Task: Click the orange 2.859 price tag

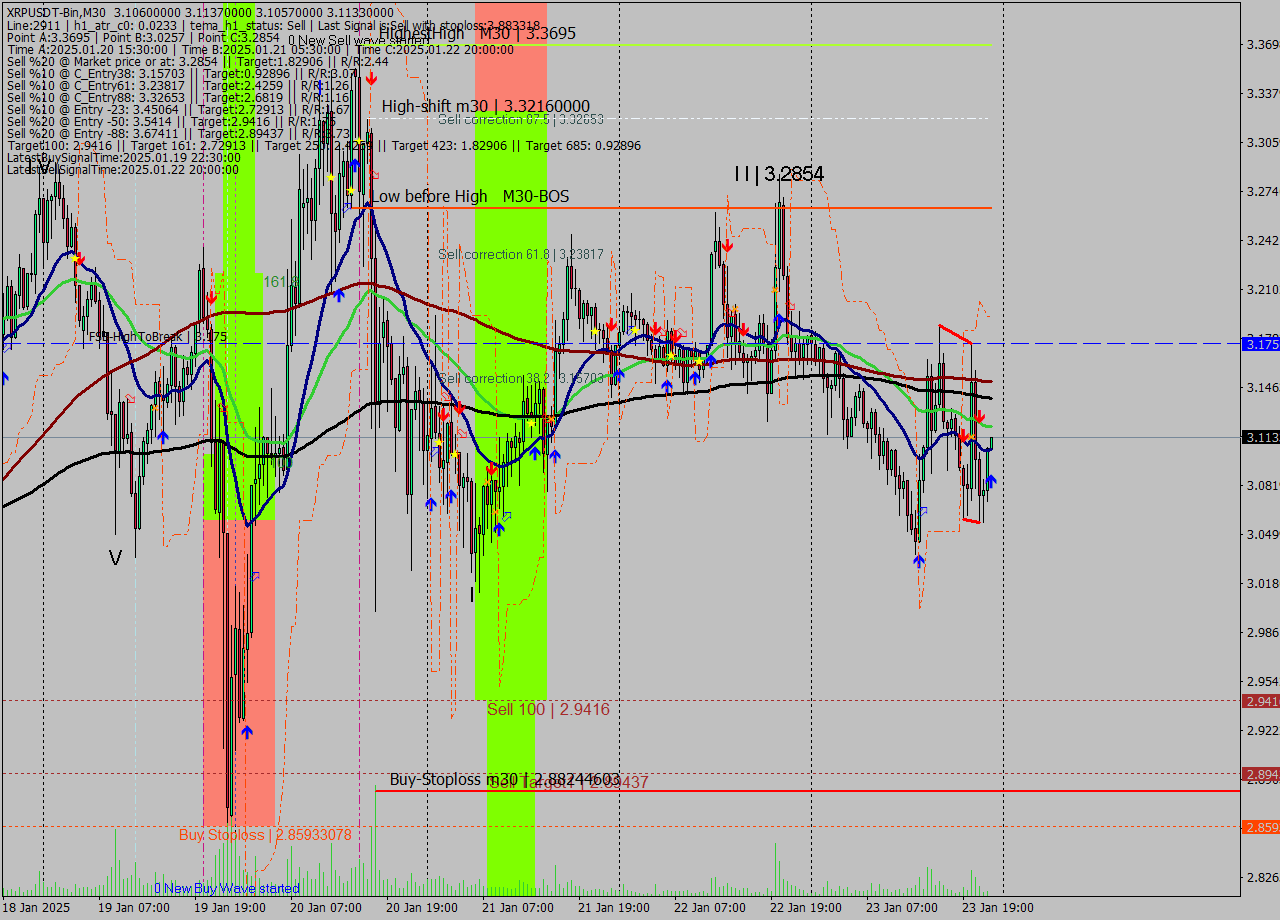Action: coord(1260,827)
